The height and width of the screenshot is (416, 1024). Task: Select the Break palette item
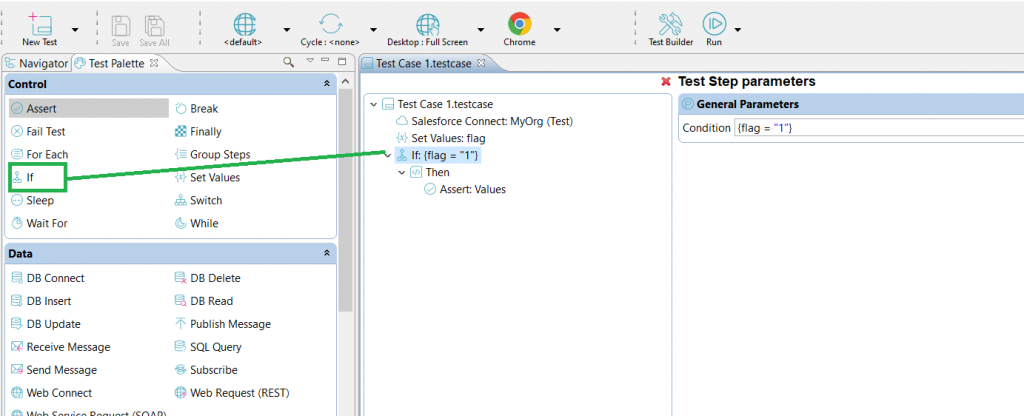pos(197,108)
